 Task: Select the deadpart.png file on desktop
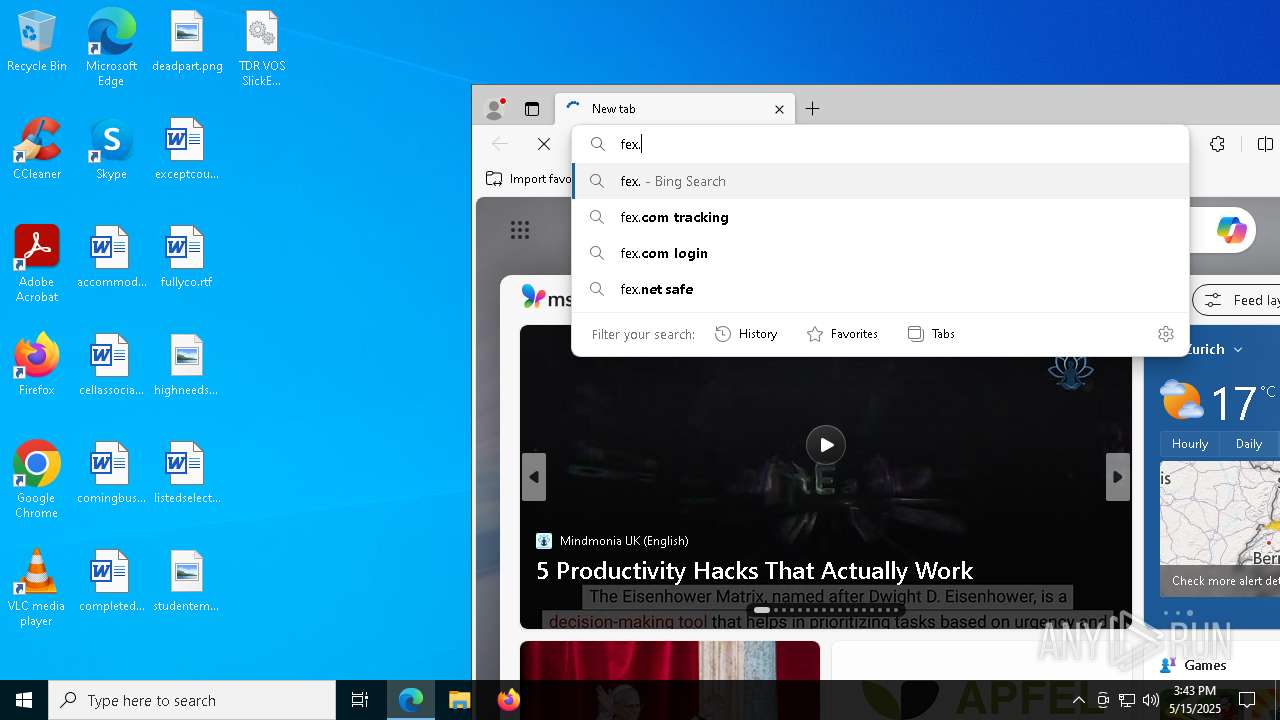coord(187,42)
